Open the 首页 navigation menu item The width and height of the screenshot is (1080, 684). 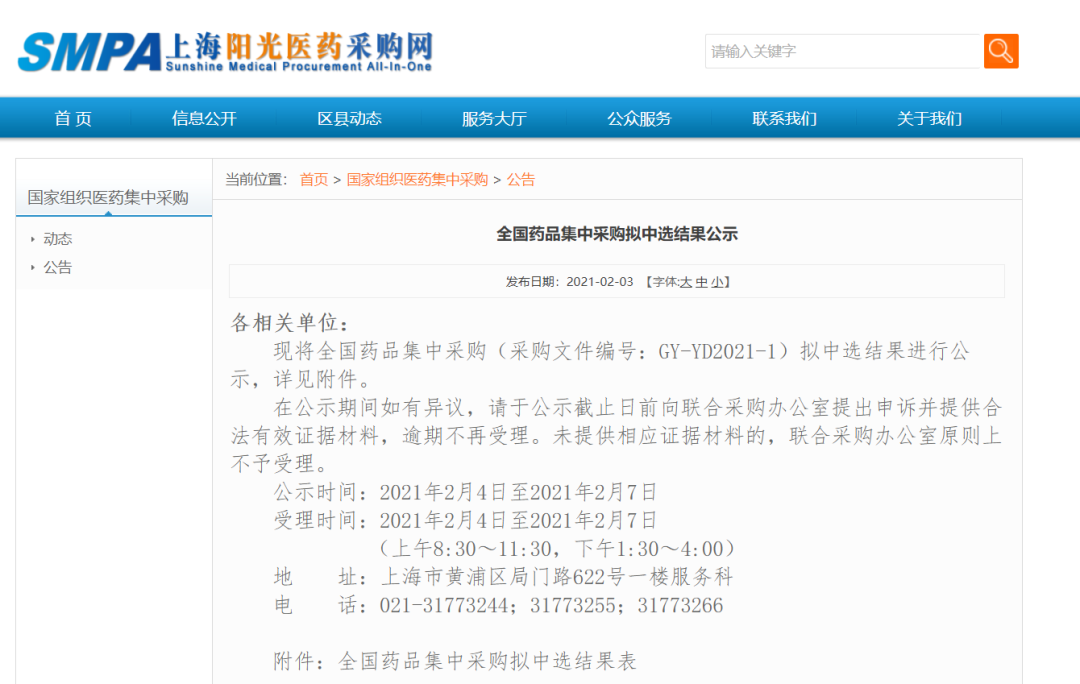(73, 118)
